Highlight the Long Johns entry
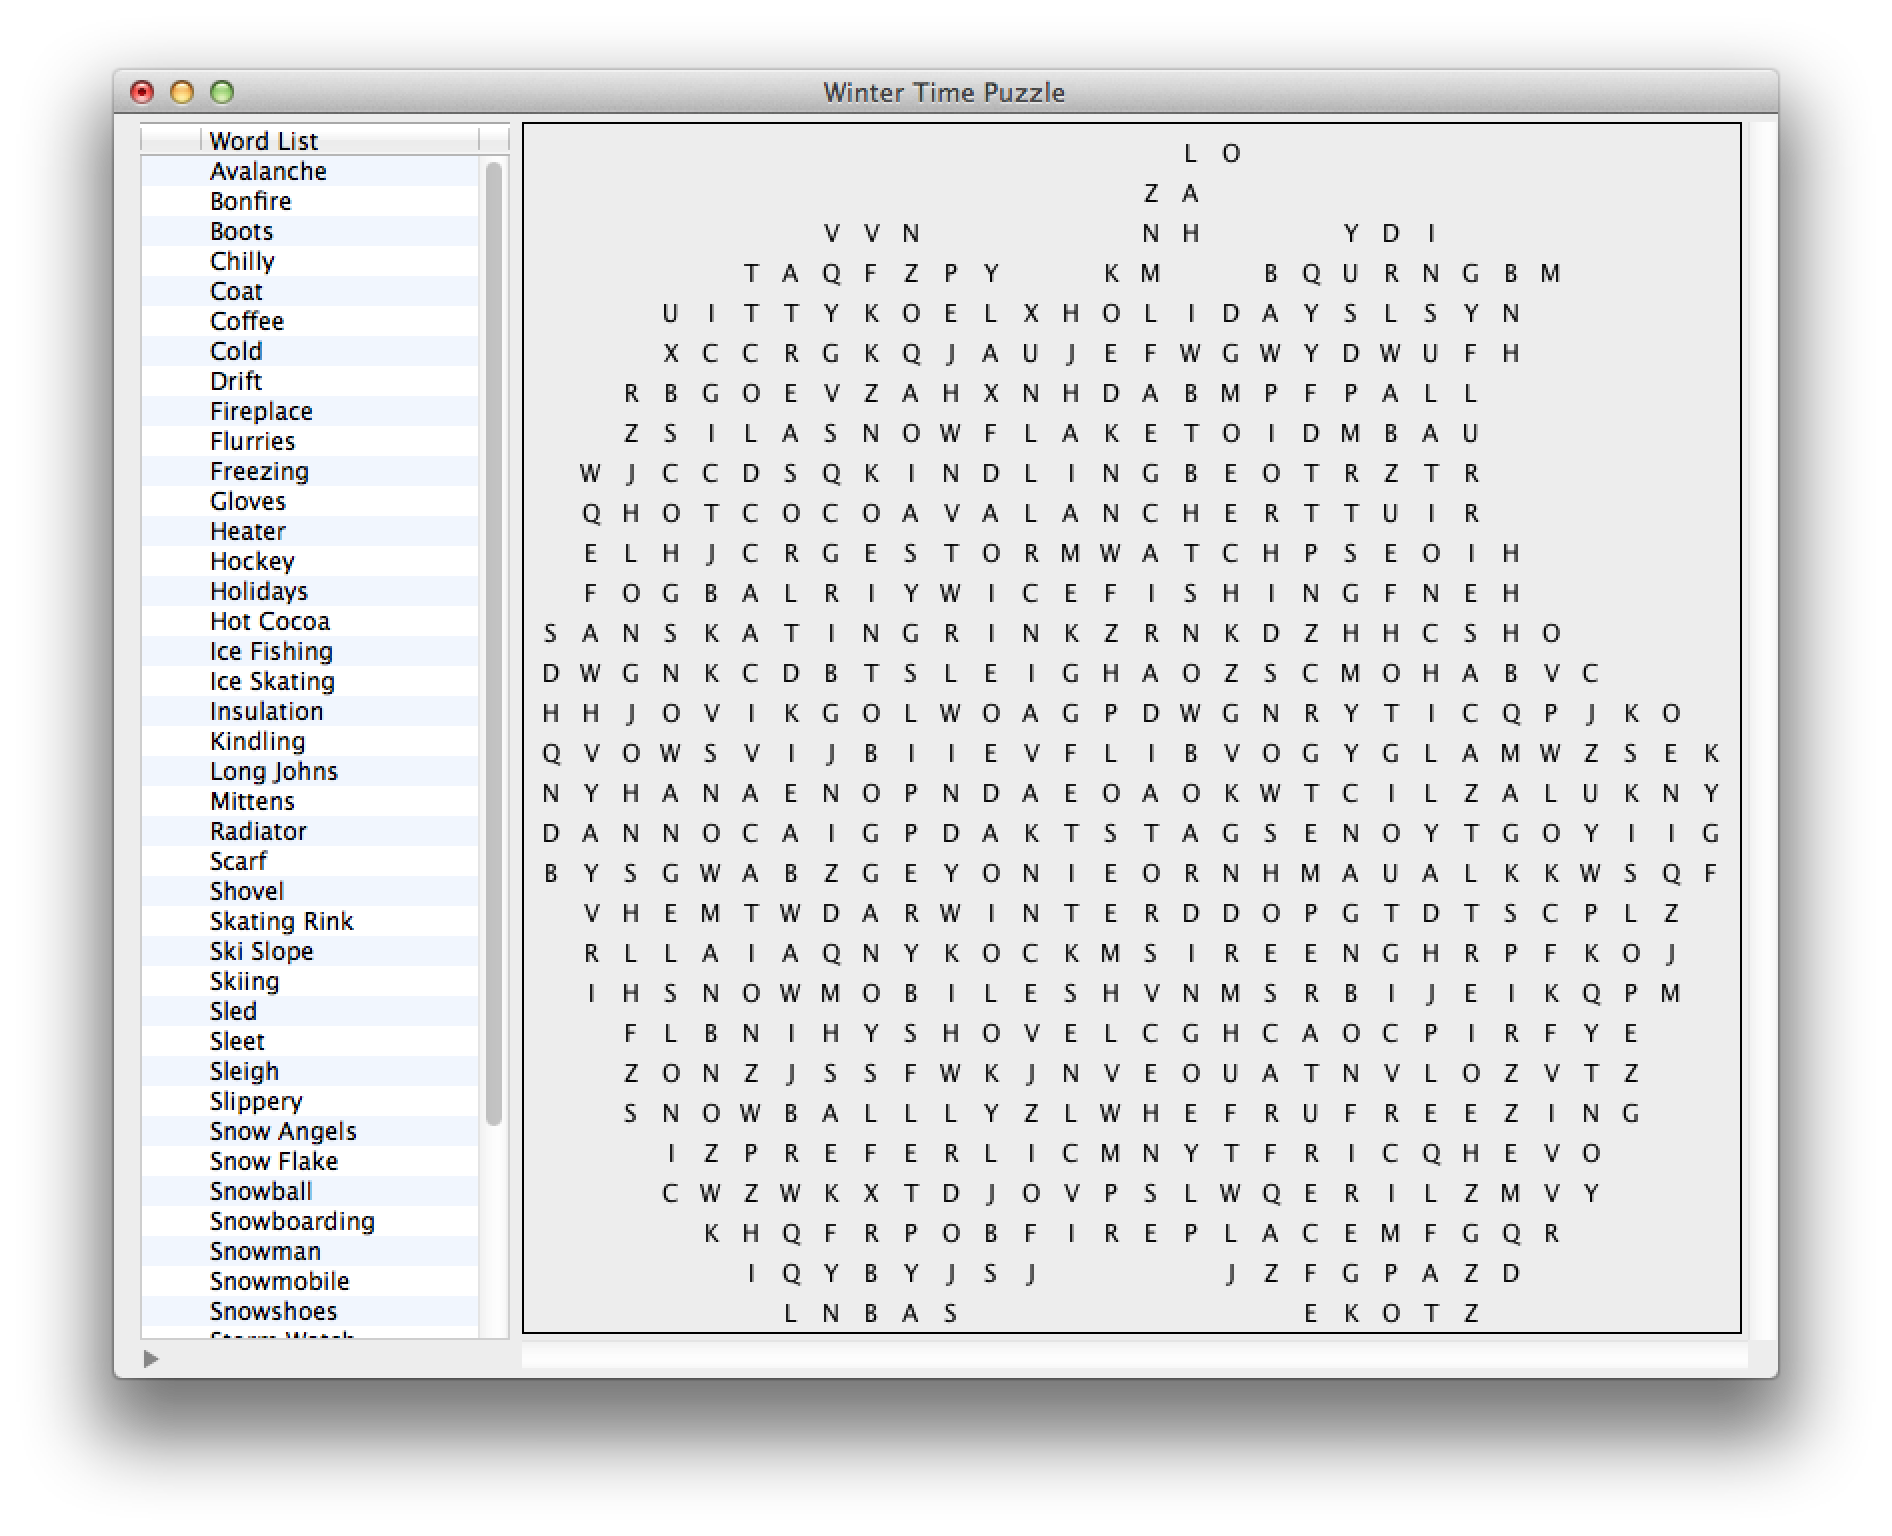The width and height of the screenshot is (1892, 1536). coord(273,771)
